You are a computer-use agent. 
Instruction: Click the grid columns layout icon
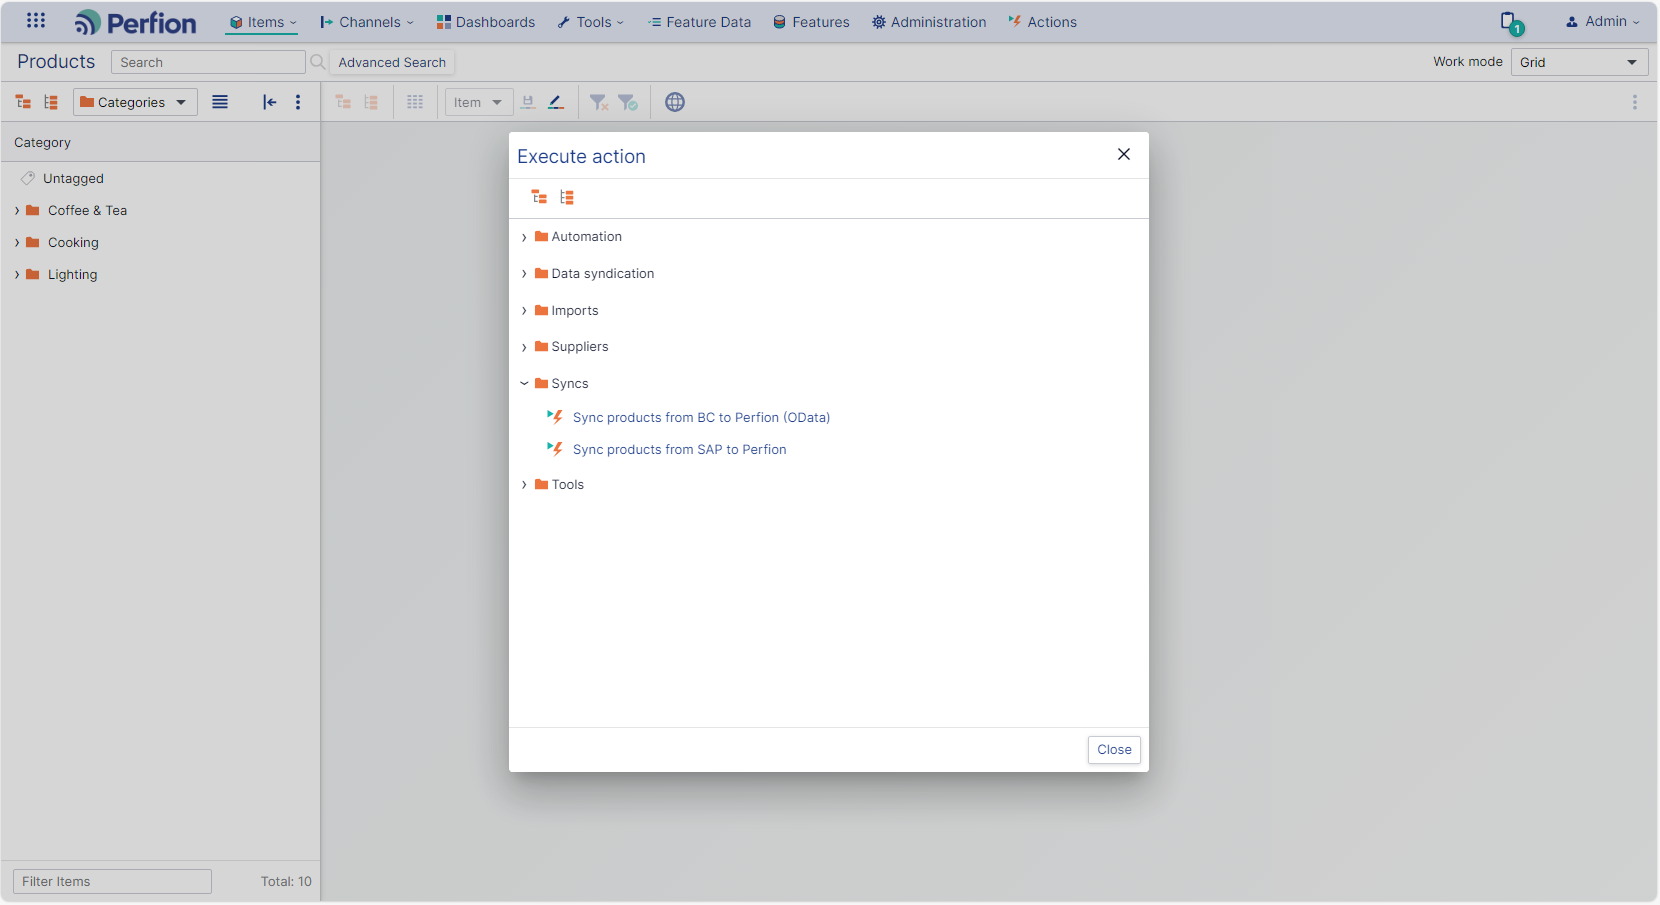point(415,102)
